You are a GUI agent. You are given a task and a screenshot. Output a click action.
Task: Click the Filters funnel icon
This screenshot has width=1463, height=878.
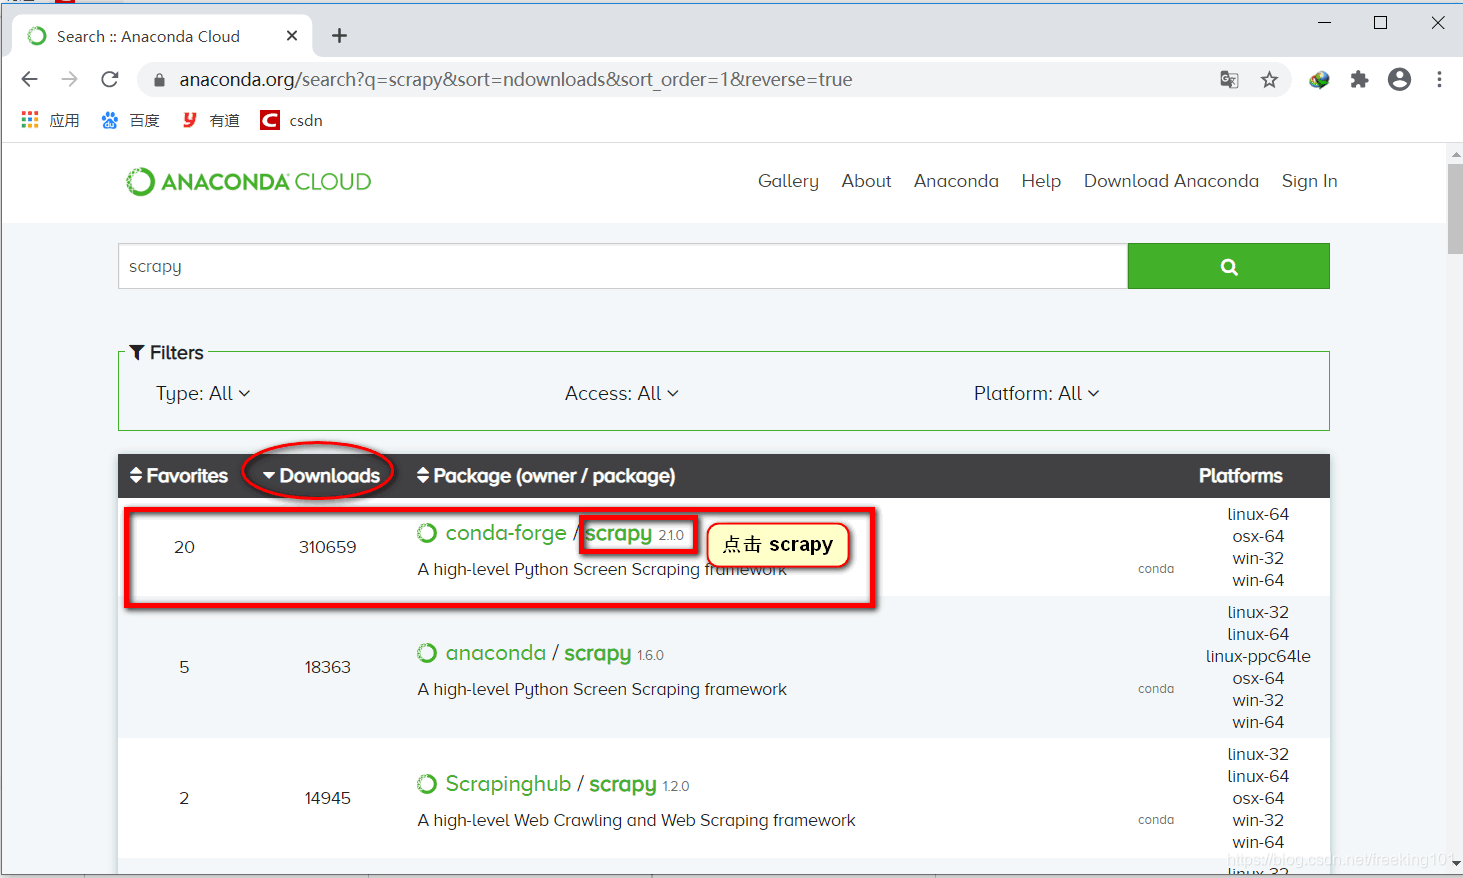click(x=138, y=353)
